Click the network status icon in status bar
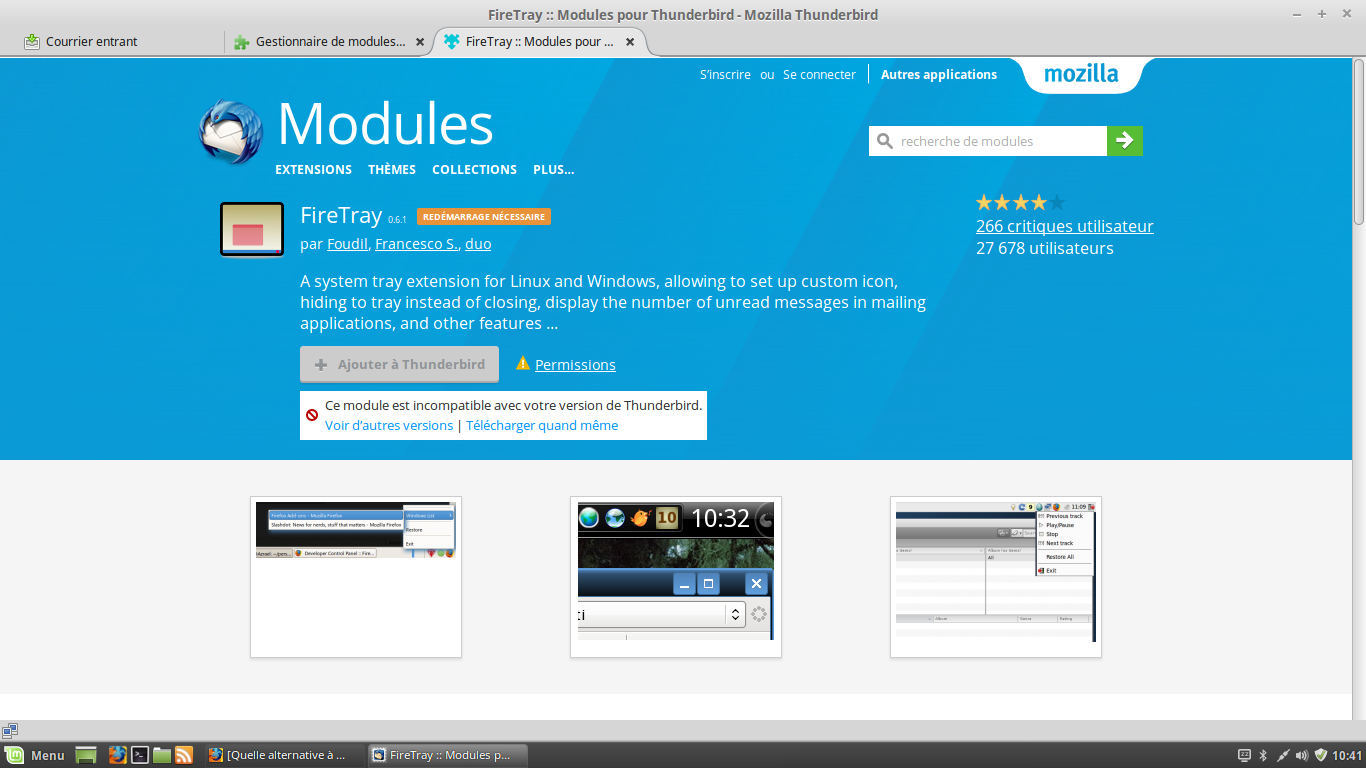 [x=10, y=731]
